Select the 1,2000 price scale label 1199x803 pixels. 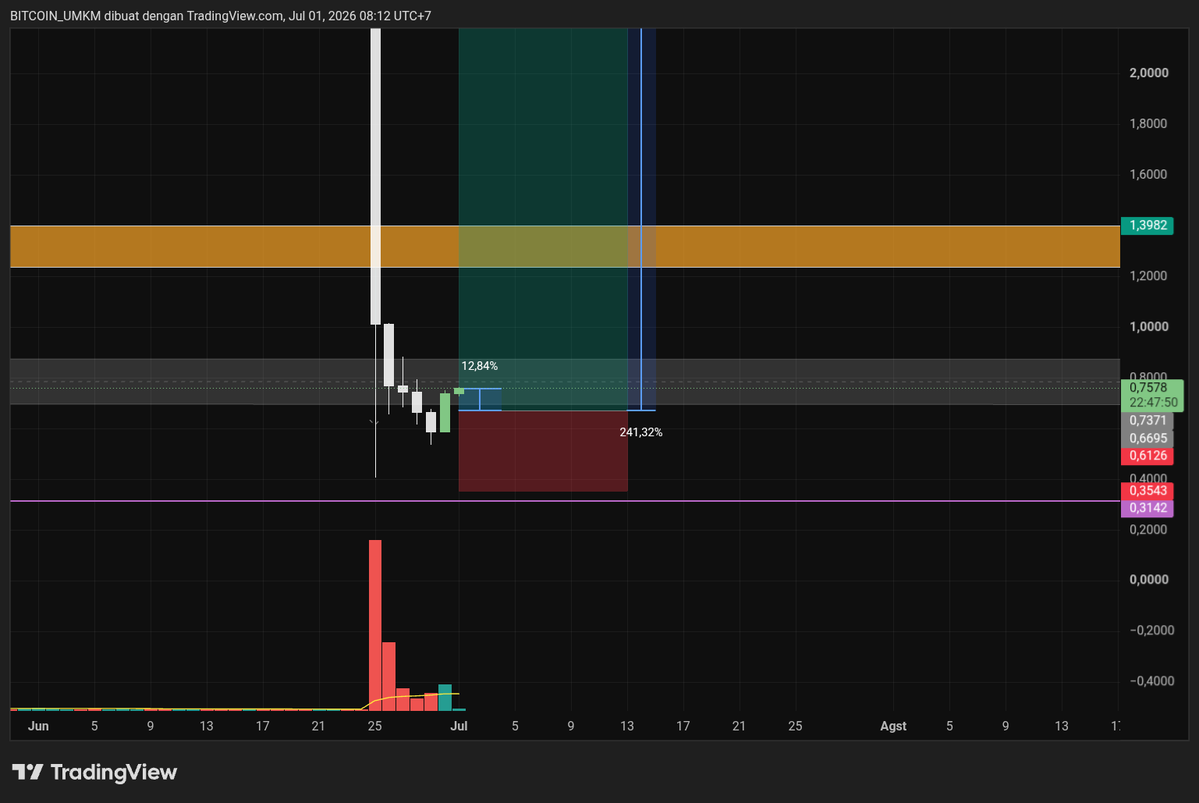click(x=1149, y=275)
